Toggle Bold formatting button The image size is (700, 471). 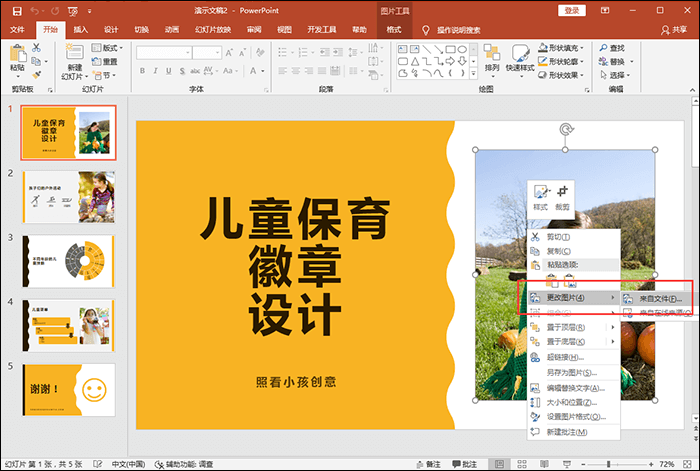142,71
